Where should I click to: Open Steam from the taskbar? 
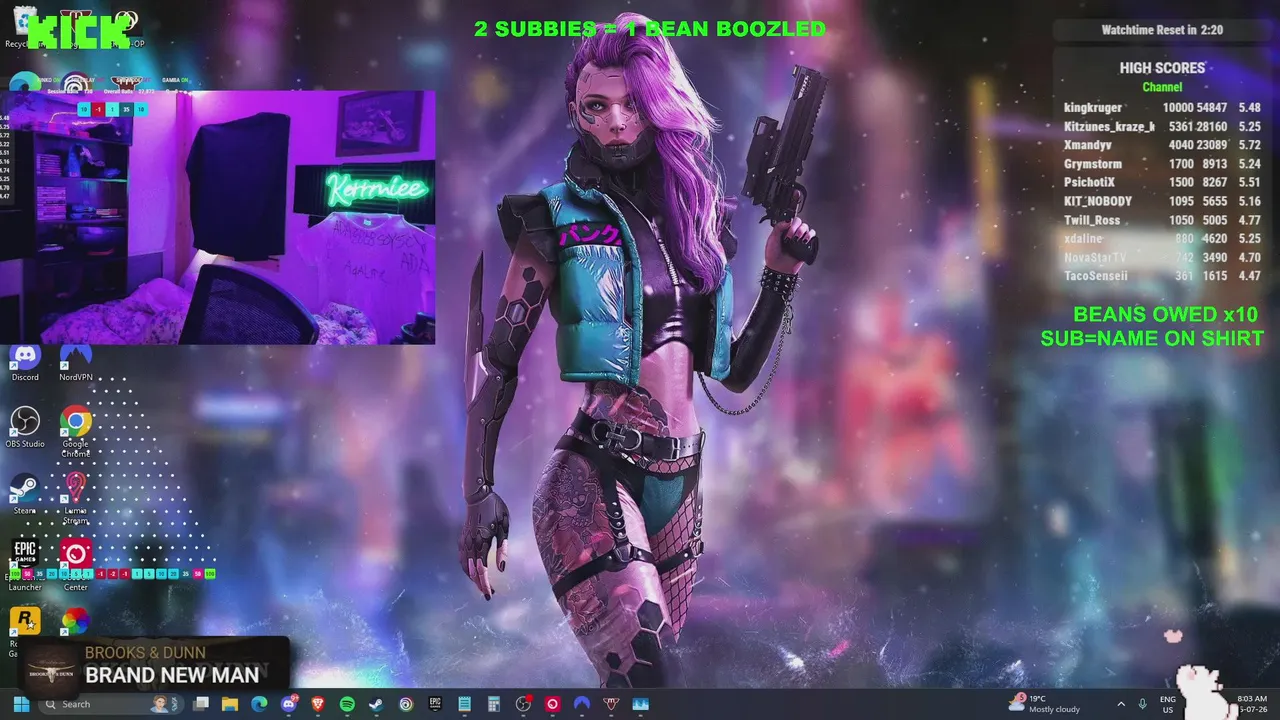(376, 704)
